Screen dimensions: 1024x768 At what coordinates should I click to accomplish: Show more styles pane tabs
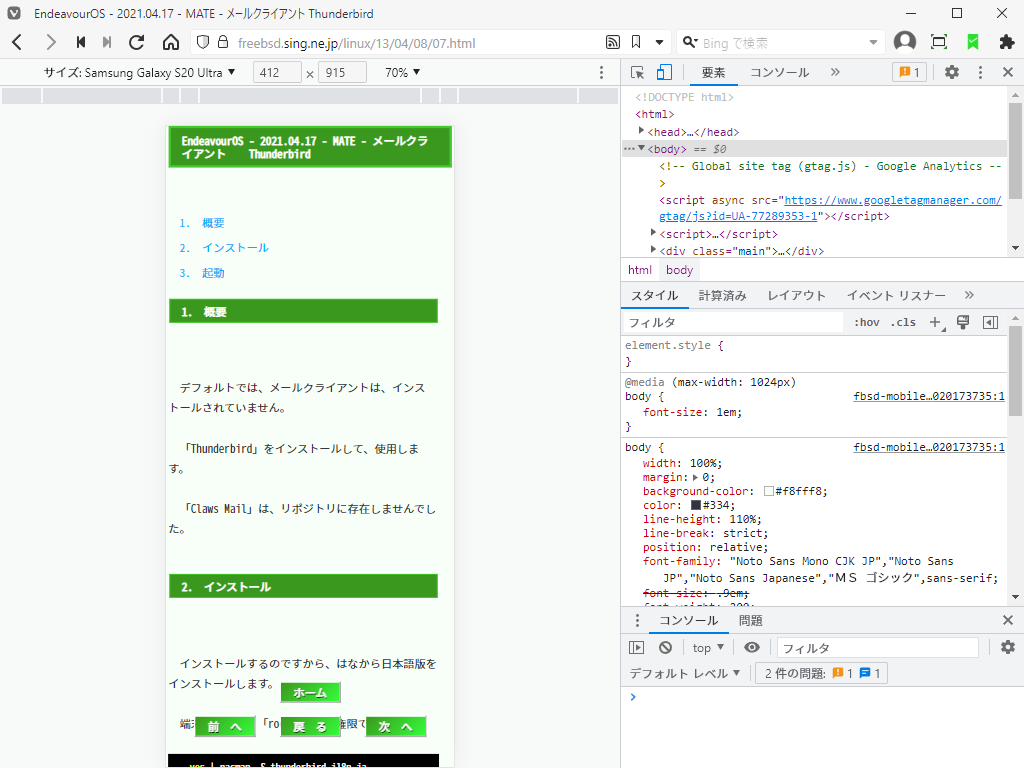tap(969, 295)
